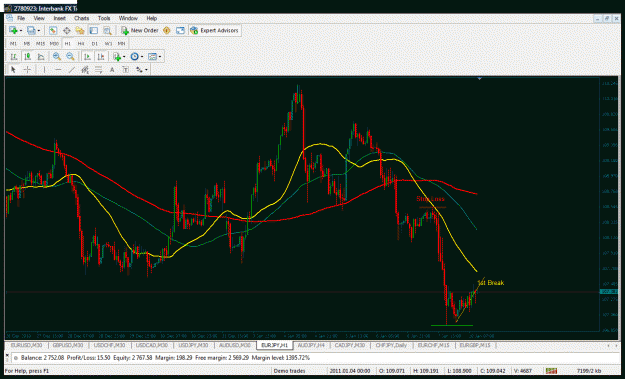Set timeframe to M1
The image size is (625, 379).
pos(14,43)
